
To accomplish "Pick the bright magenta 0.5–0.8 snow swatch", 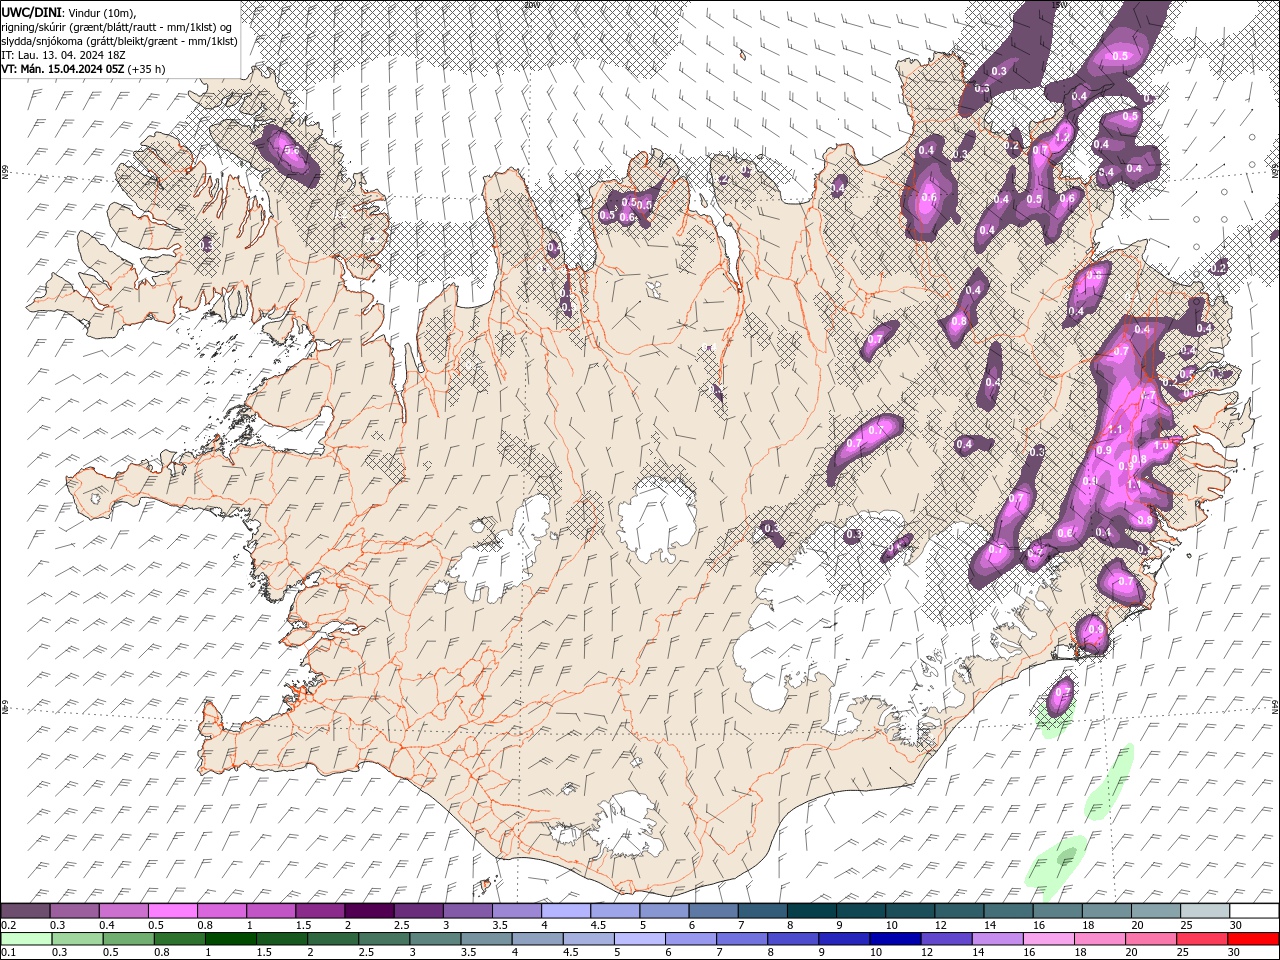I will click(172, 910).
